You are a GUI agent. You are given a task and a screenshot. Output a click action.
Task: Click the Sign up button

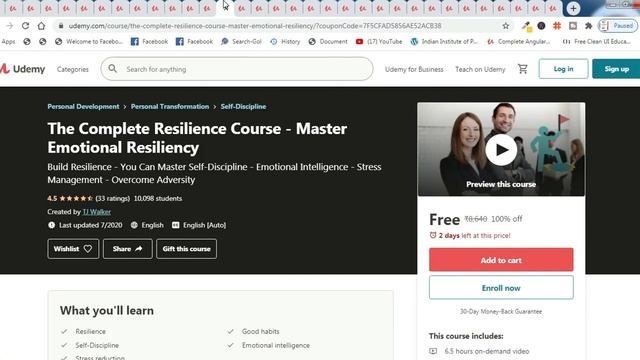(616, 69)
